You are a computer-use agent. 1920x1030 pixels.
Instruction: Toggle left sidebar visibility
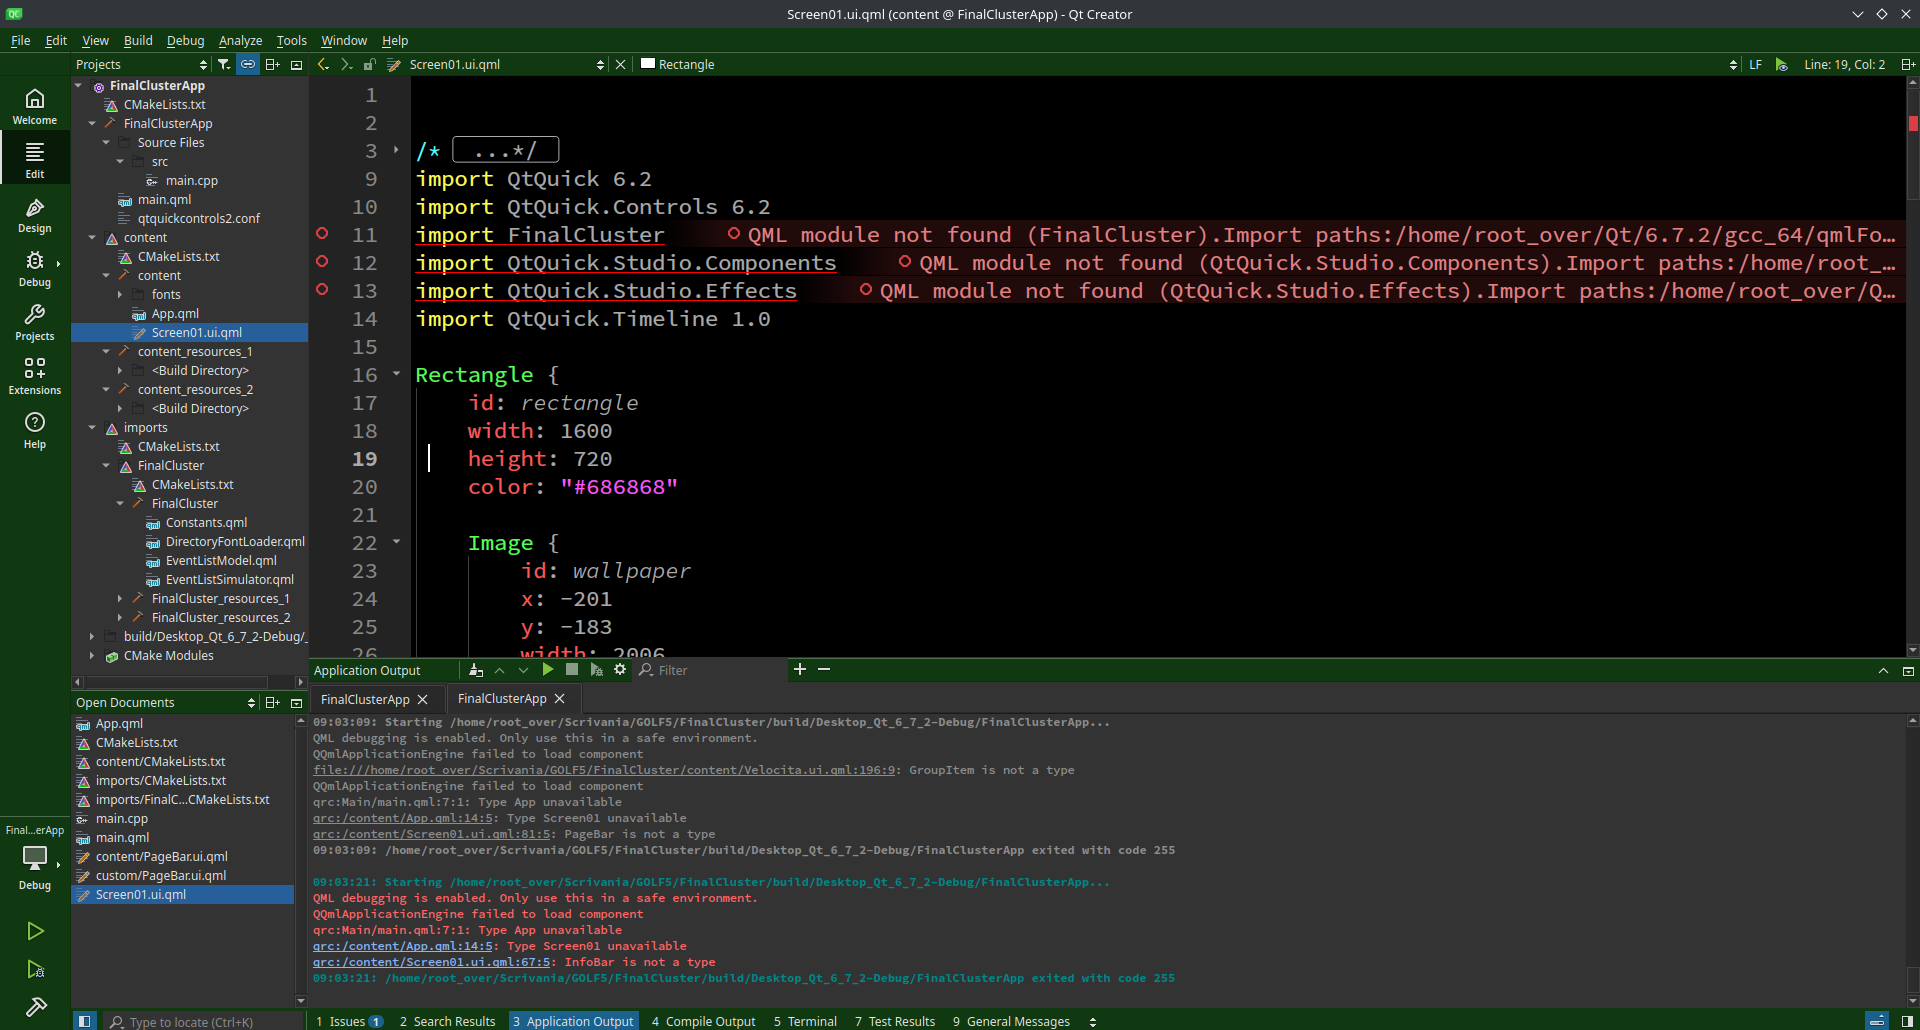85,1021
